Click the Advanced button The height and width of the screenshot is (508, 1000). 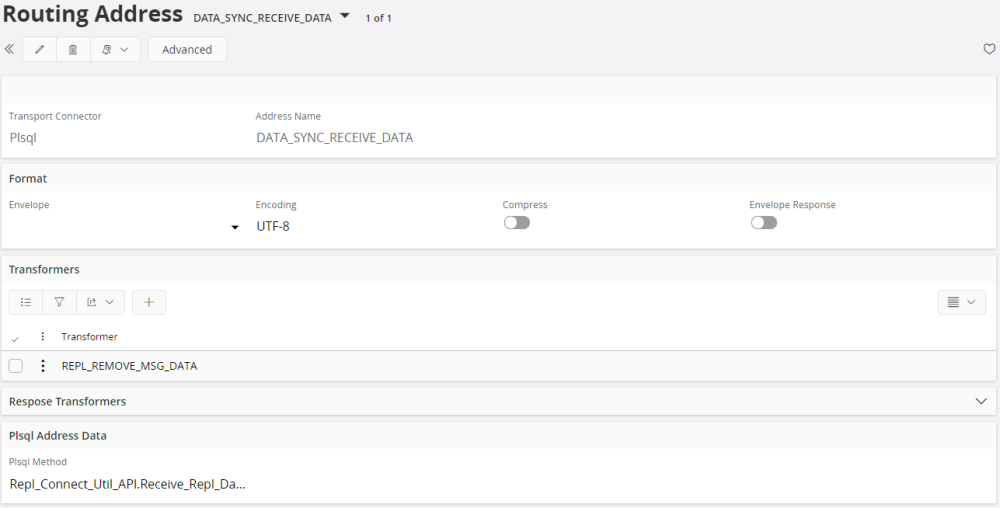click(187, 50)
